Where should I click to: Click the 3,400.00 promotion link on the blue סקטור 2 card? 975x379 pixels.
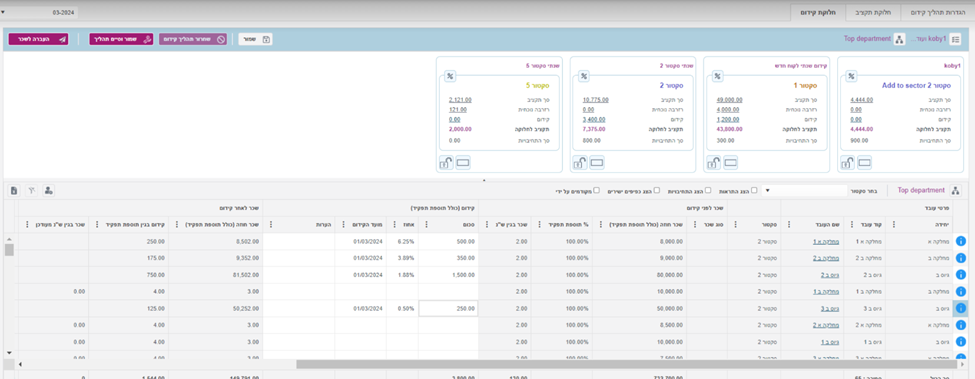[x=594, y=119]
